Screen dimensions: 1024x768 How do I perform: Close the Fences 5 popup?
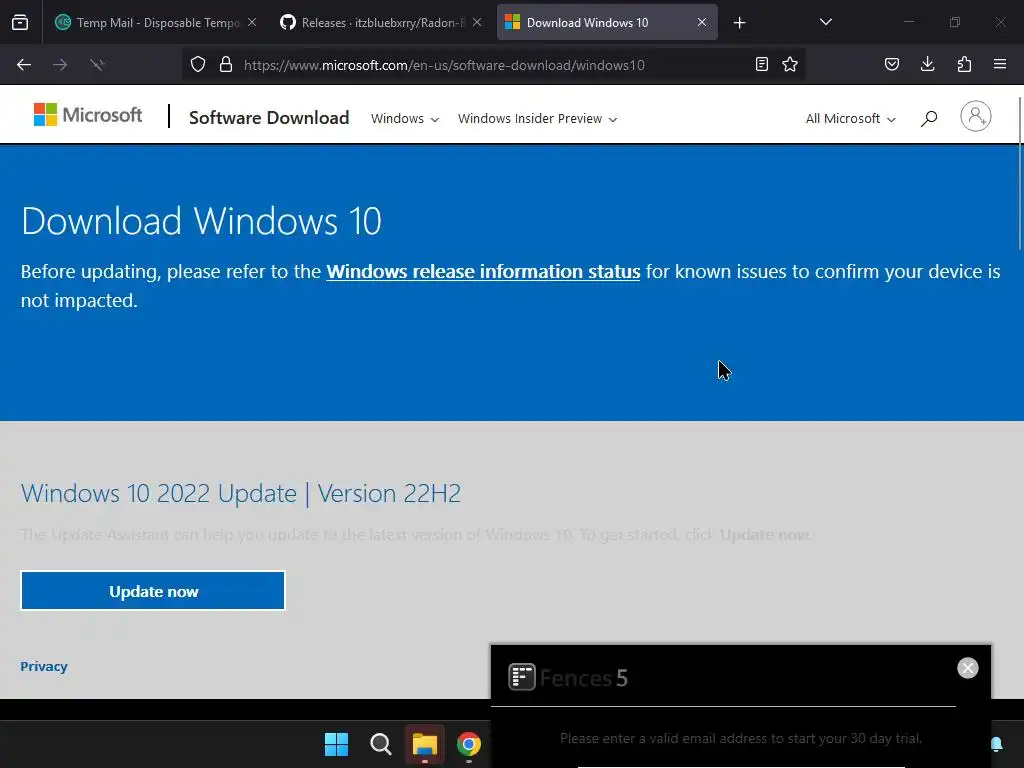[x=968, y=668]
